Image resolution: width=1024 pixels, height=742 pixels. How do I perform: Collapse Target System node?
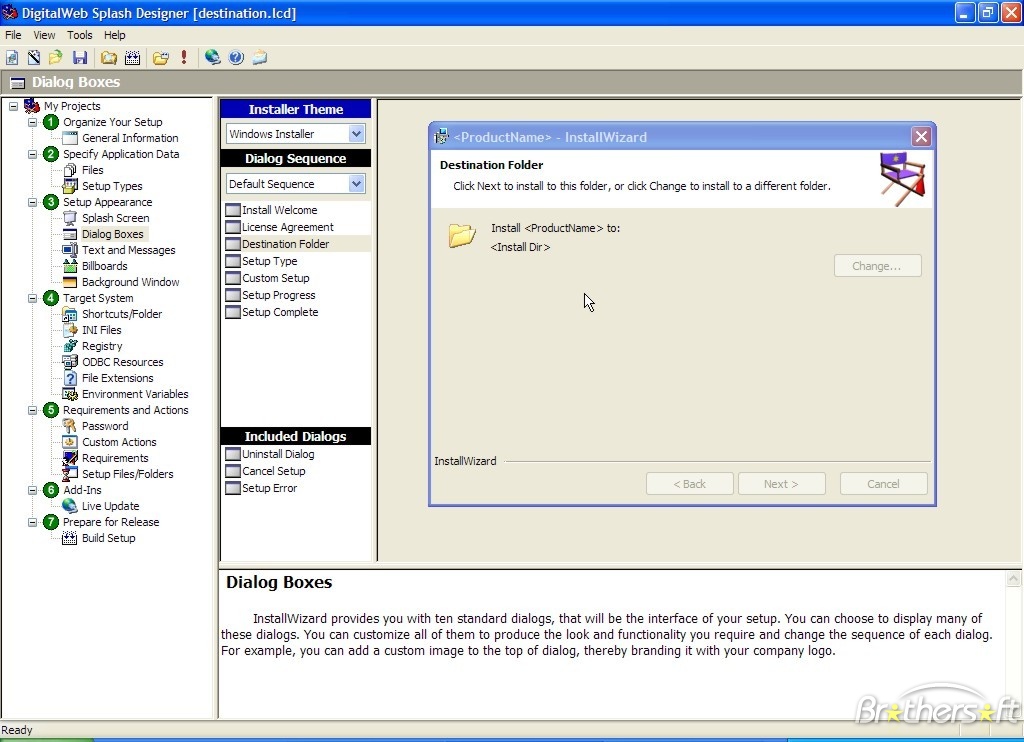pyautogui.click(x=33, y=298)
